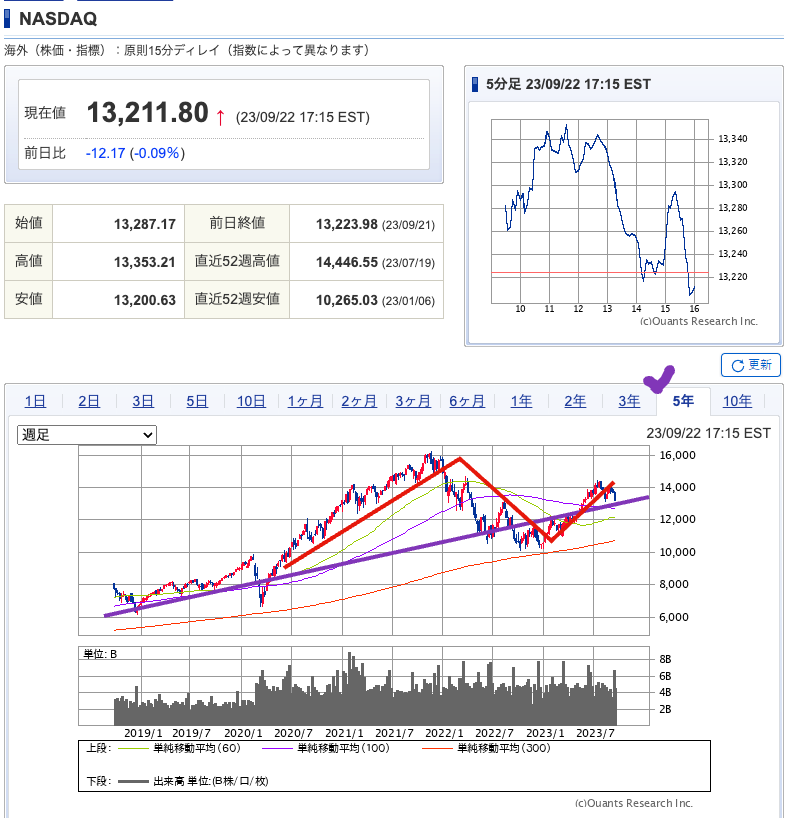Click the 前日終値 value 13,223.98
This screenshot has height=818, width=792.
coord(346,224)
